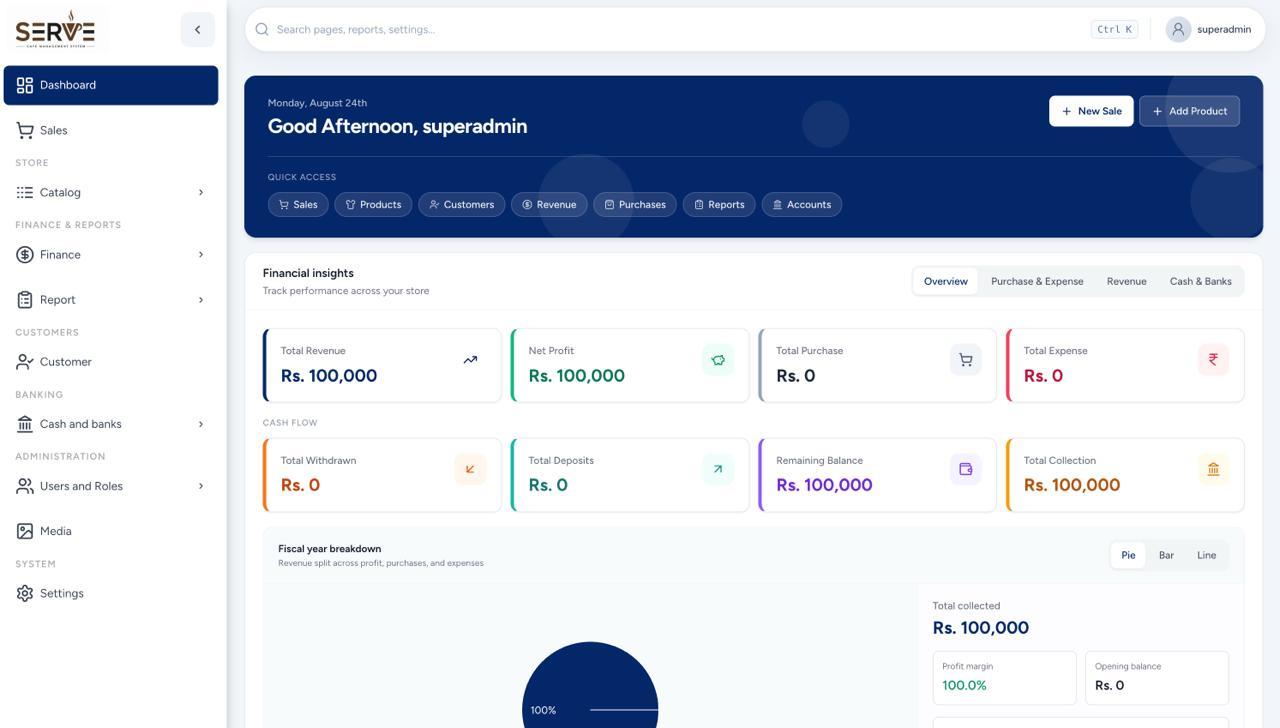This screenshot has width=1280, height=728.
Task: Click the search magnifier icon
Action: click(x=262, y=29)
